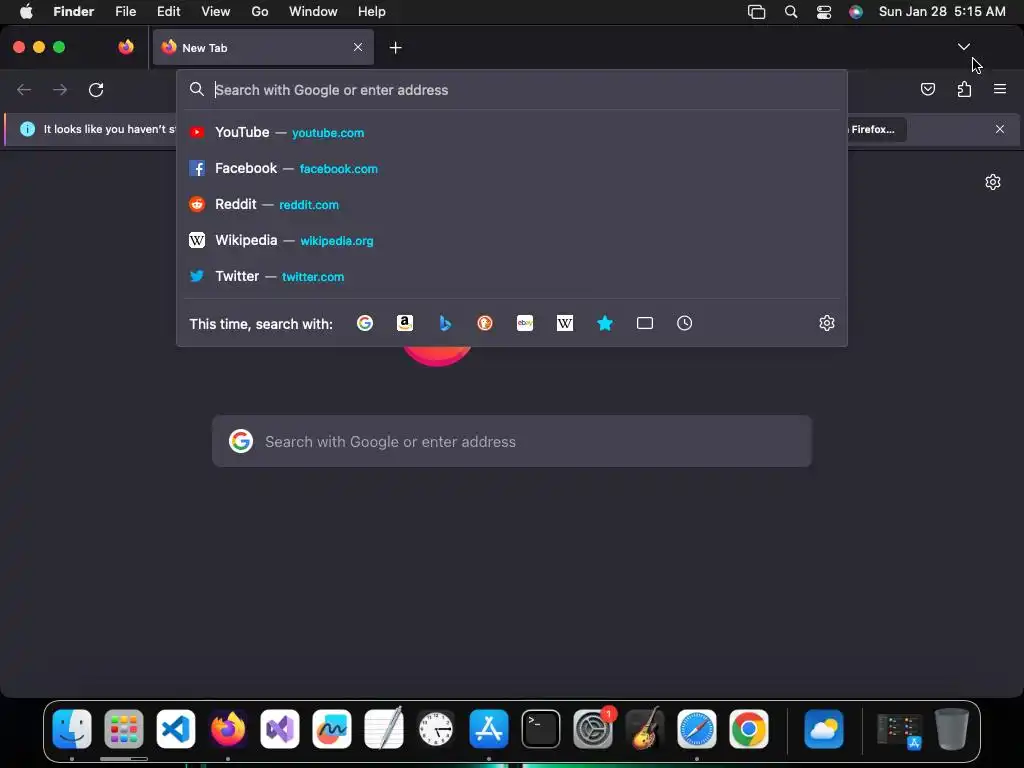Open the Save to Pocket icon
This screenshot has height=768, width=1024.
click(x=928, y=89)
